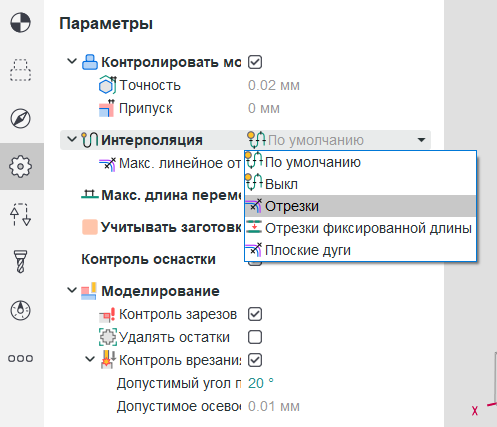Toggle Контроль врезания checkbox
Screen dimensions: 497x427
click(255, 360)
